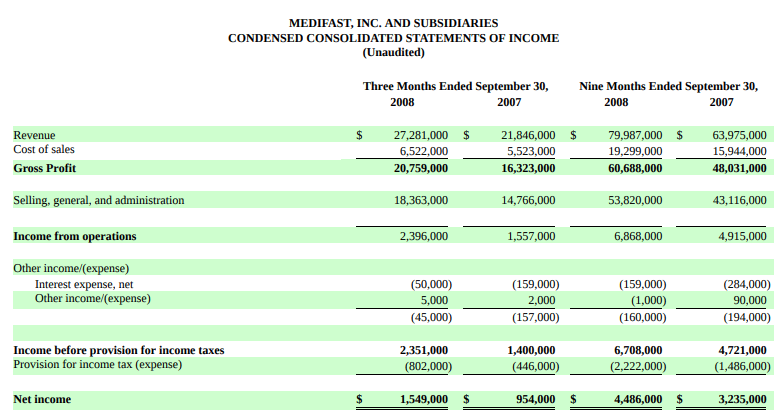Click tax provision (1,486,000)
The height and width of the screenshot is (418, 782).
[x=742, y=366]
